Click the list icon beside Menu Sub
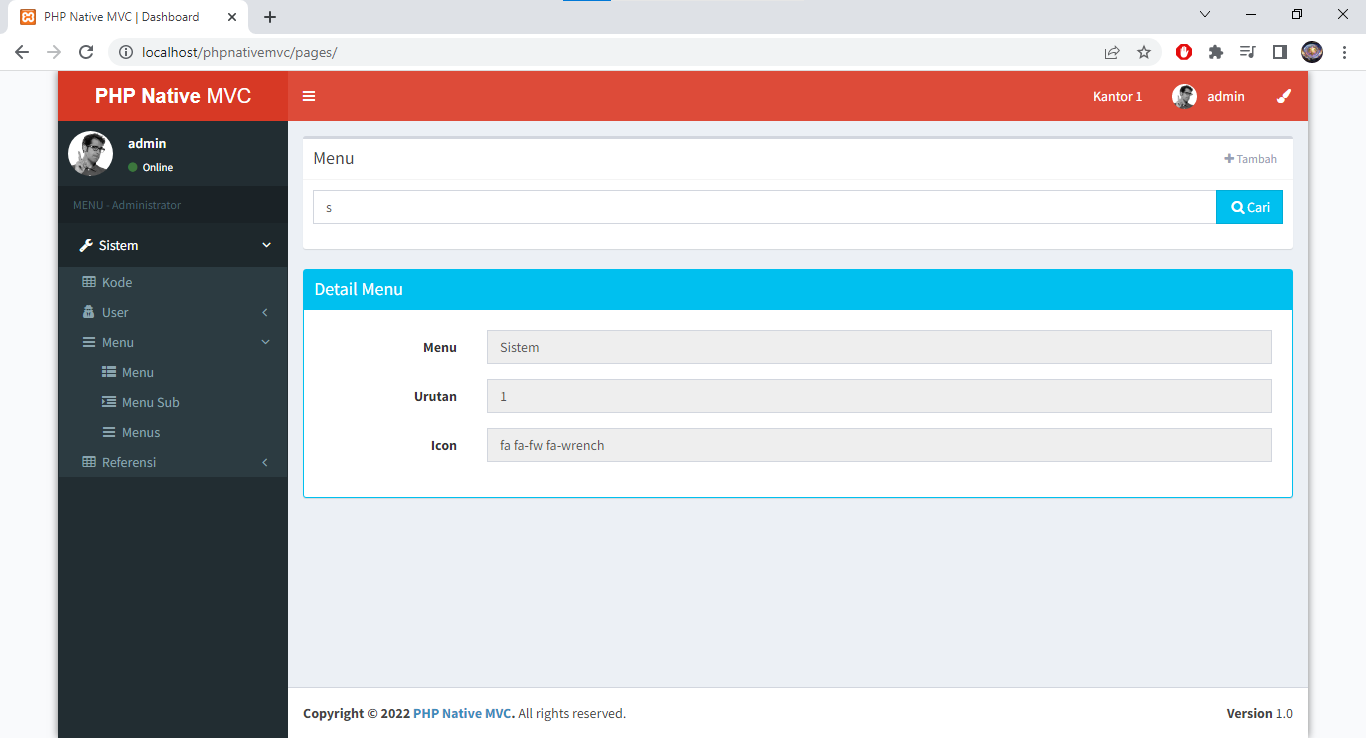This screenshot has width=1366, height=738. pos(107,402)
